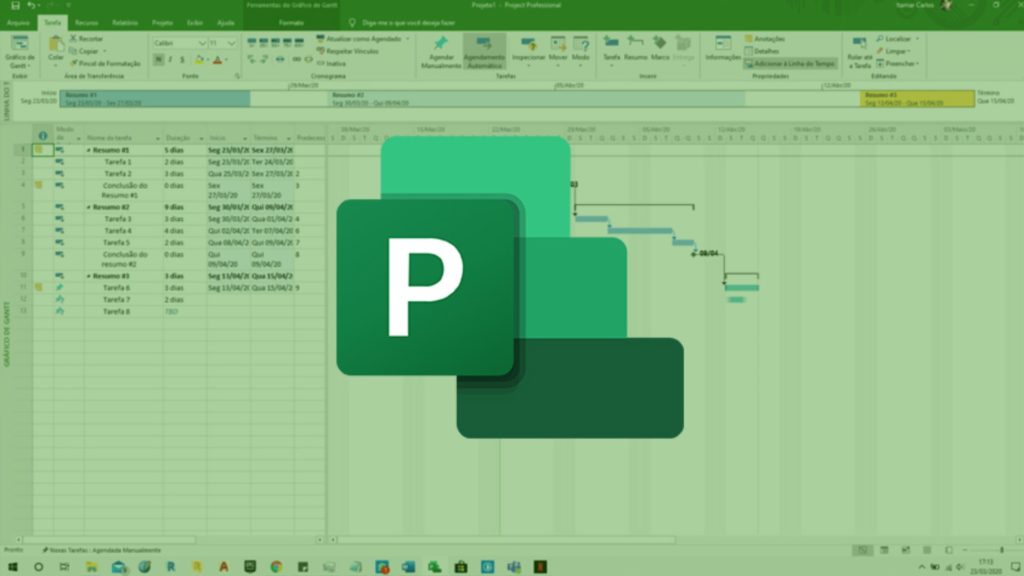Open the Ajuda tab

[226, 23]
